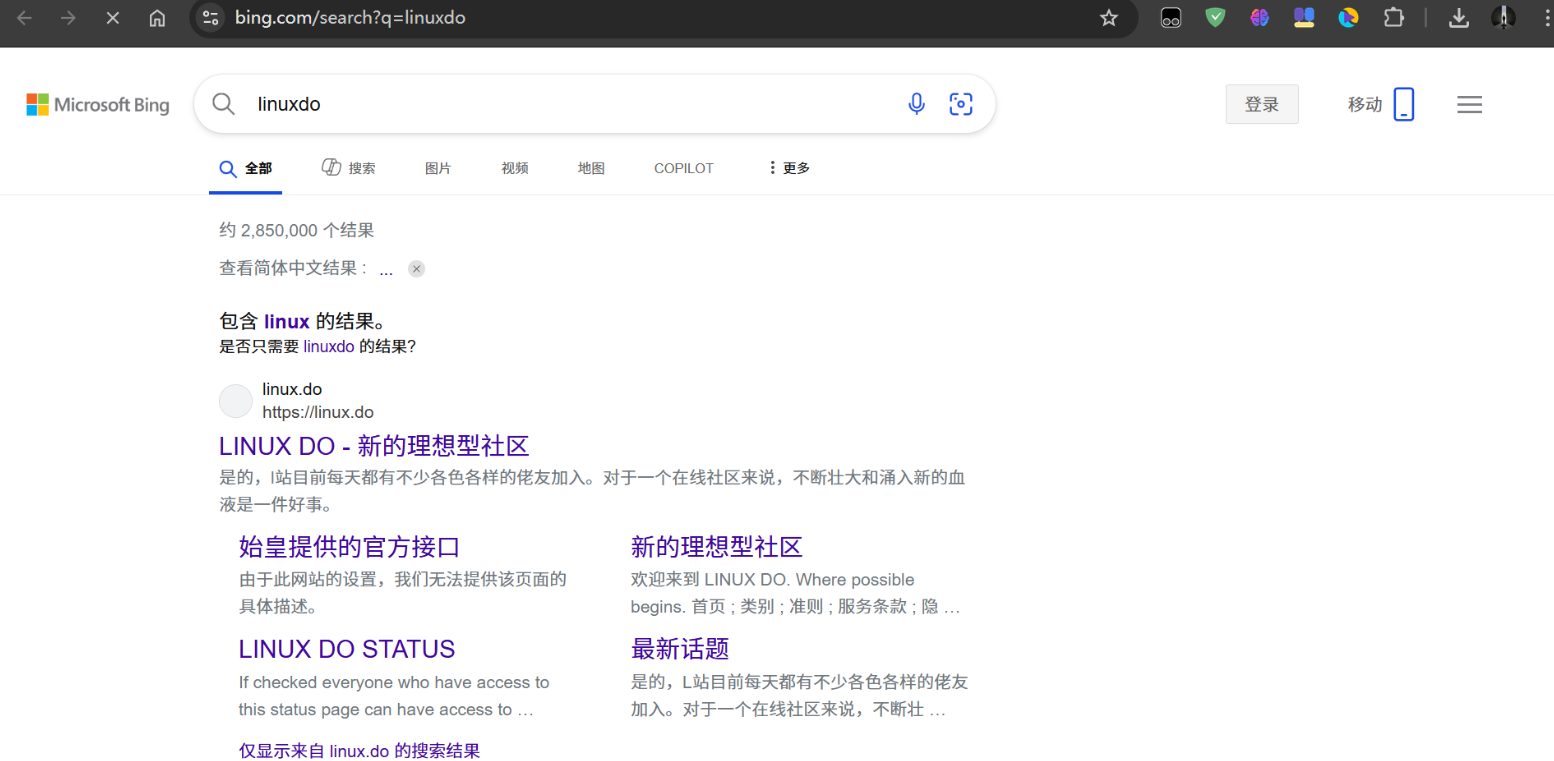Open browser downloads icon
The height and width of the screenshot is (761, 1554).
pos(1459,18)
